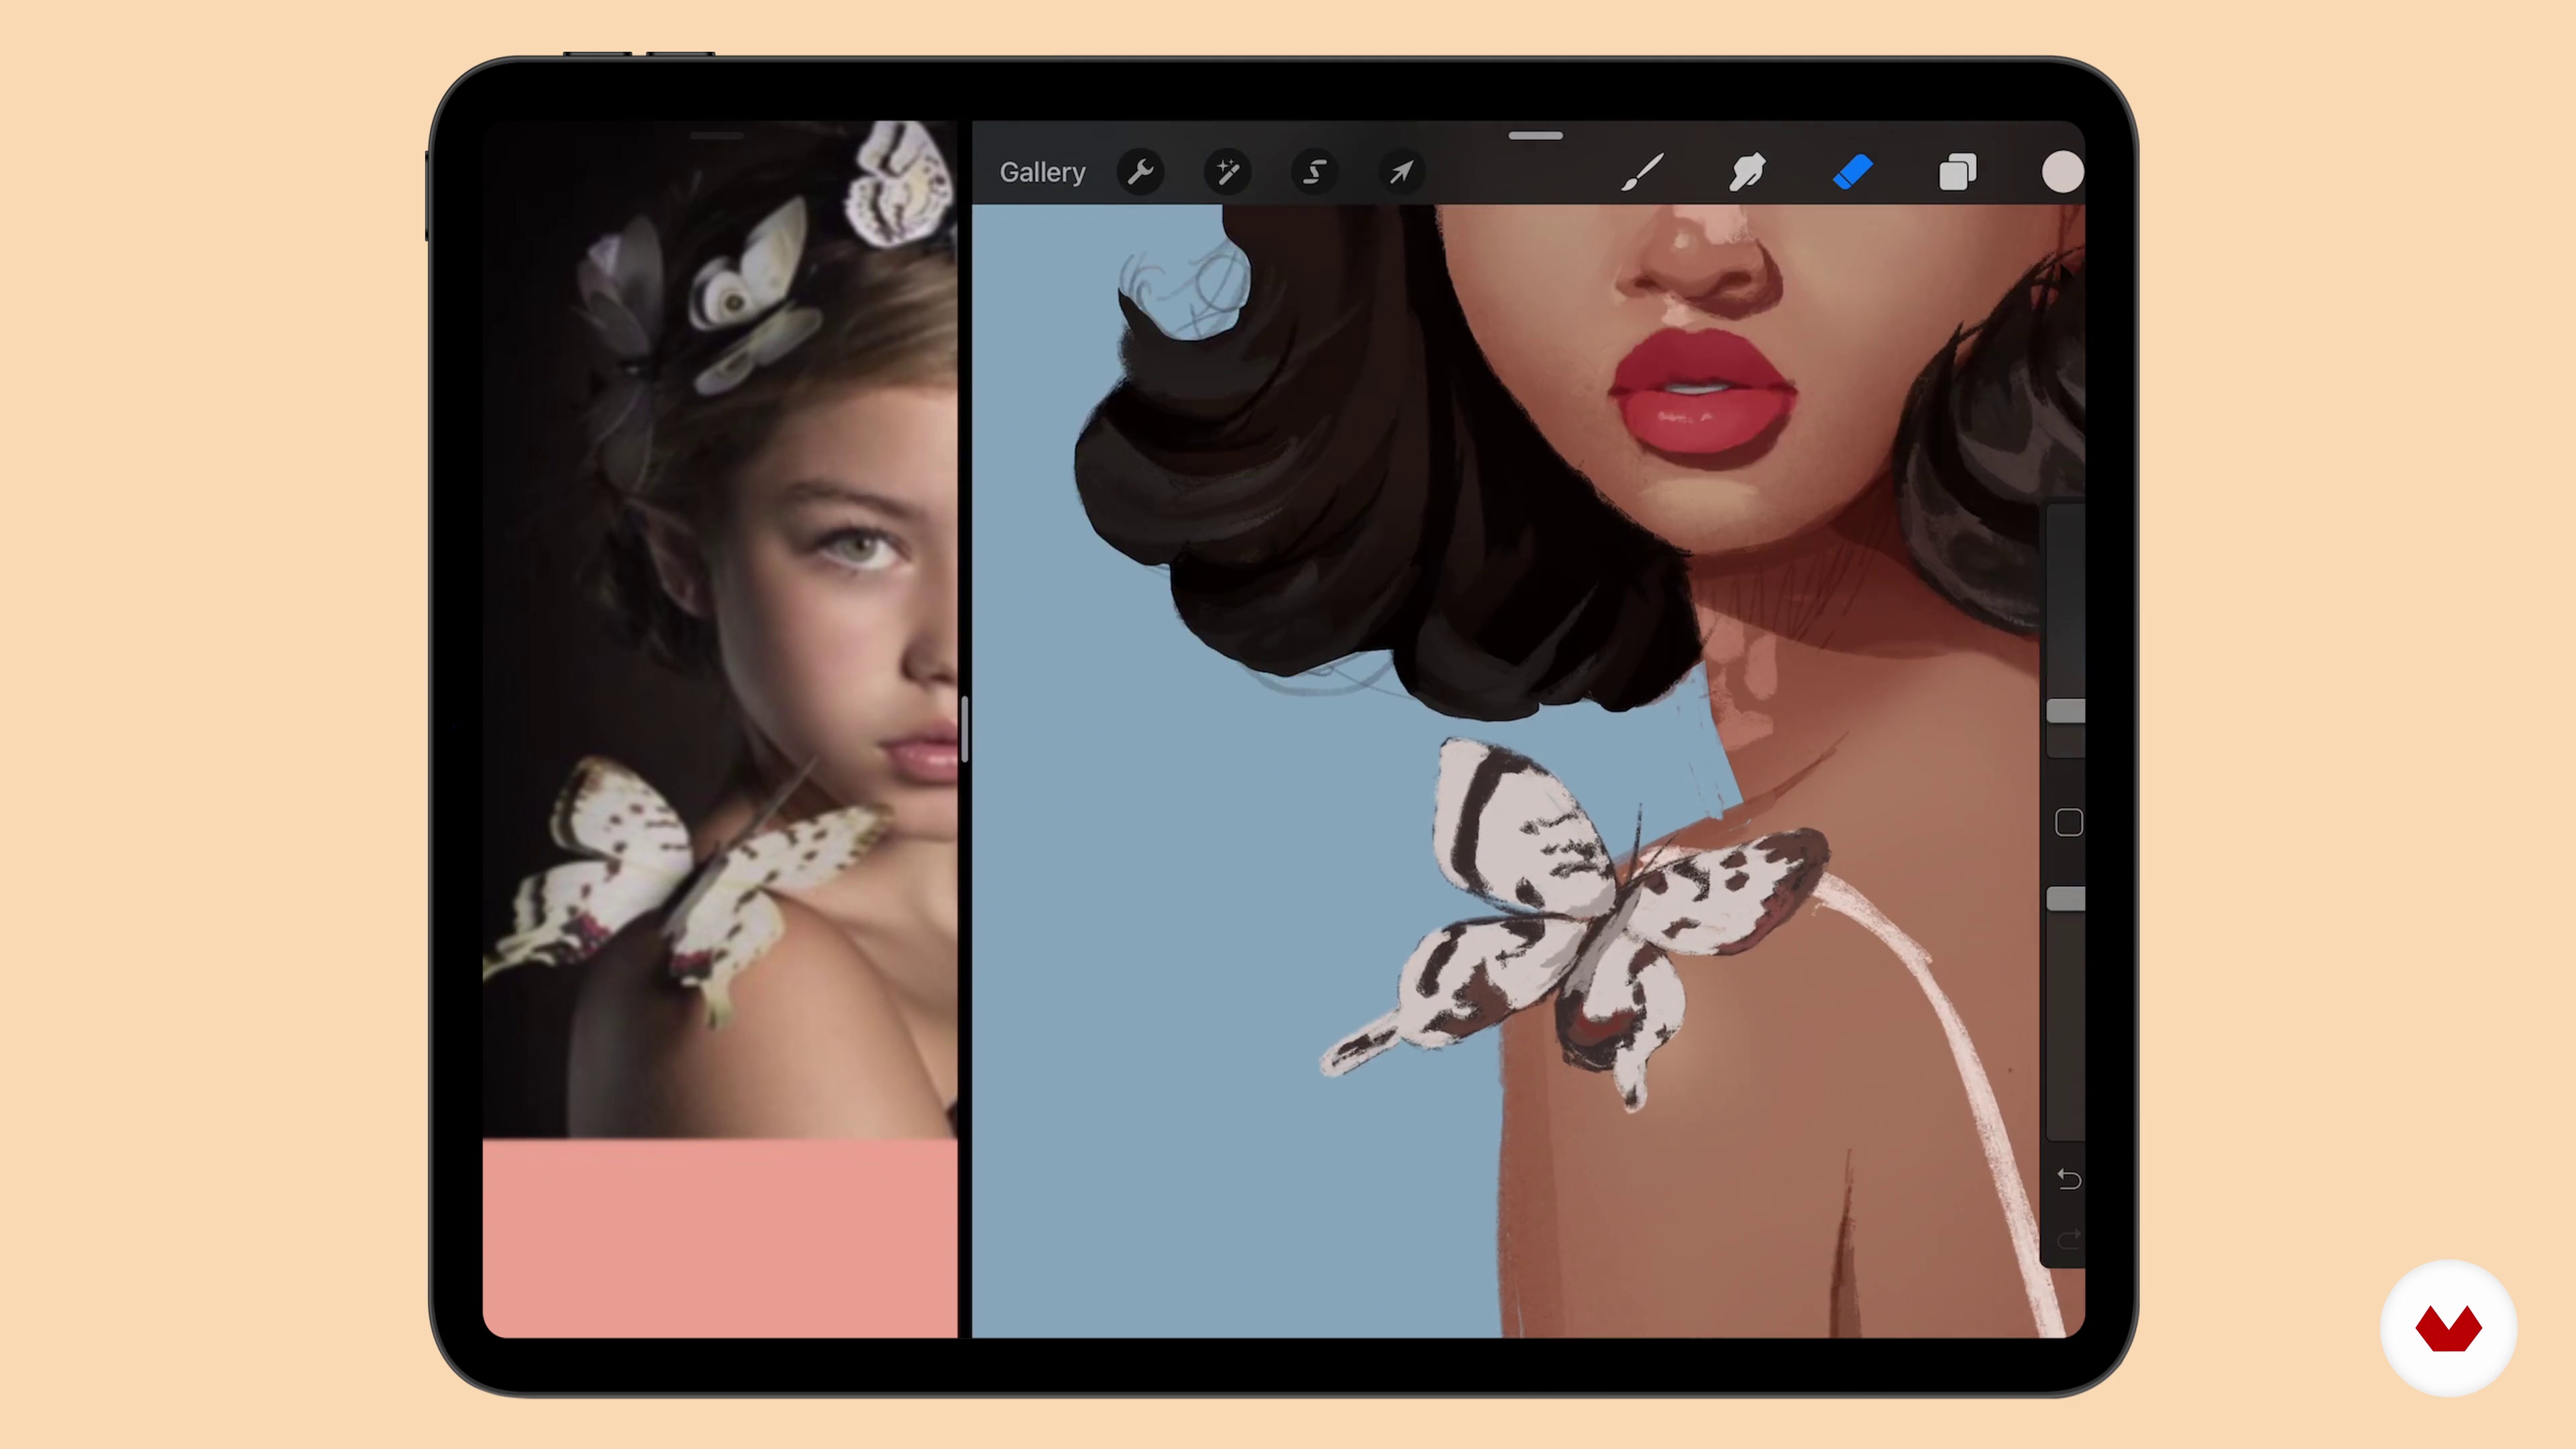This screenshot has width=2576, height=1449.
Task: Activate the Transform arrow tool
Action: pyautogui.click(x=1401, y=172)
